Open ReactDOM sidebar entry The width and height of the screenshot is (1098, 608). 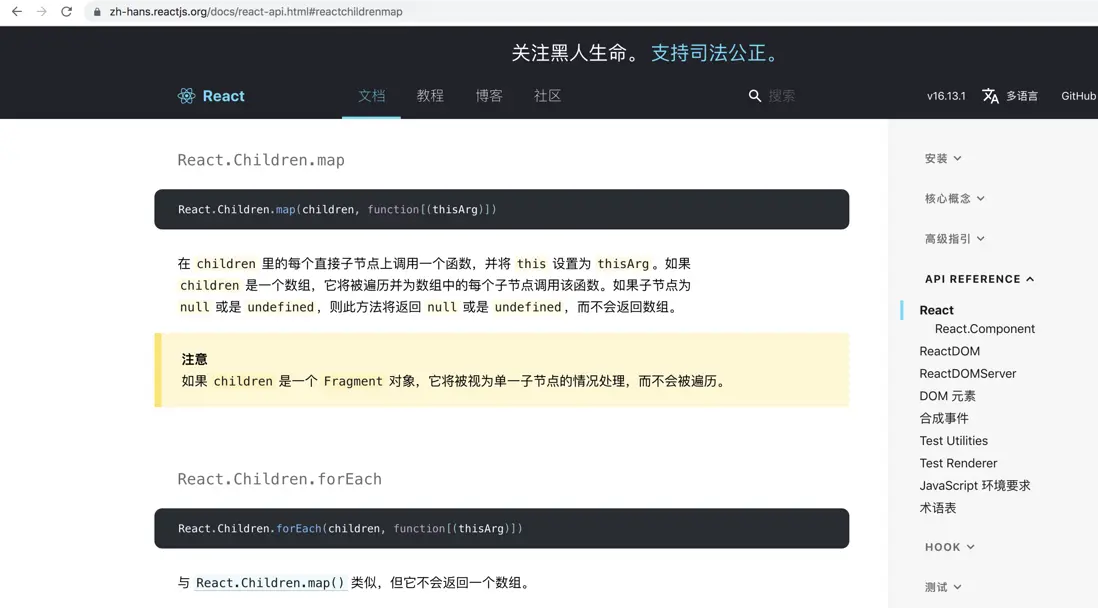950,351
